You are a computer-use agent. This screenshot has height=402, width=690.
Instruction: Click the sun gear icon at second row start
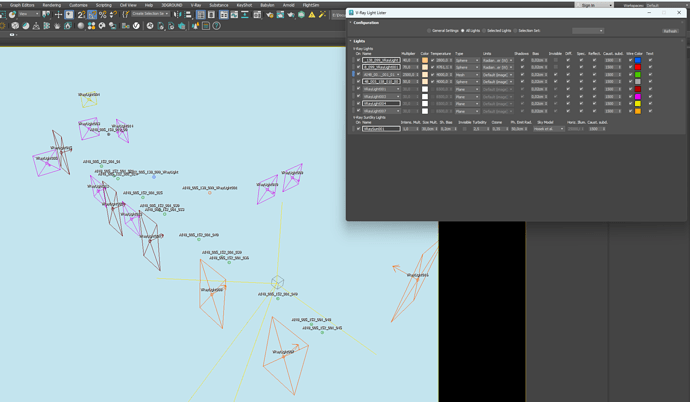[3, 26]
